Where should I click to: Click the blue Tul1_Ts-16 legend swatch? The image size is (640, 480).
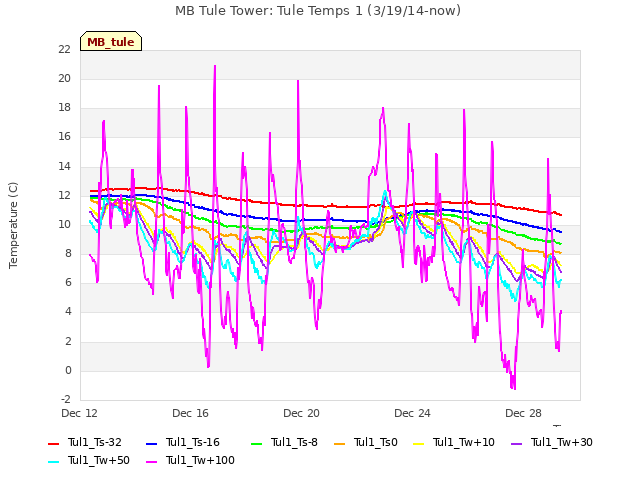pyautogui.click(x=151, y=444)
